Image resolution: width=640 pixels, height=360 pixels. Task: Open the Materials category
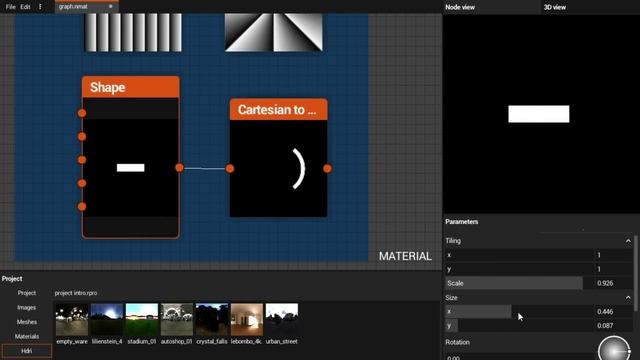[x=27, y=336]
